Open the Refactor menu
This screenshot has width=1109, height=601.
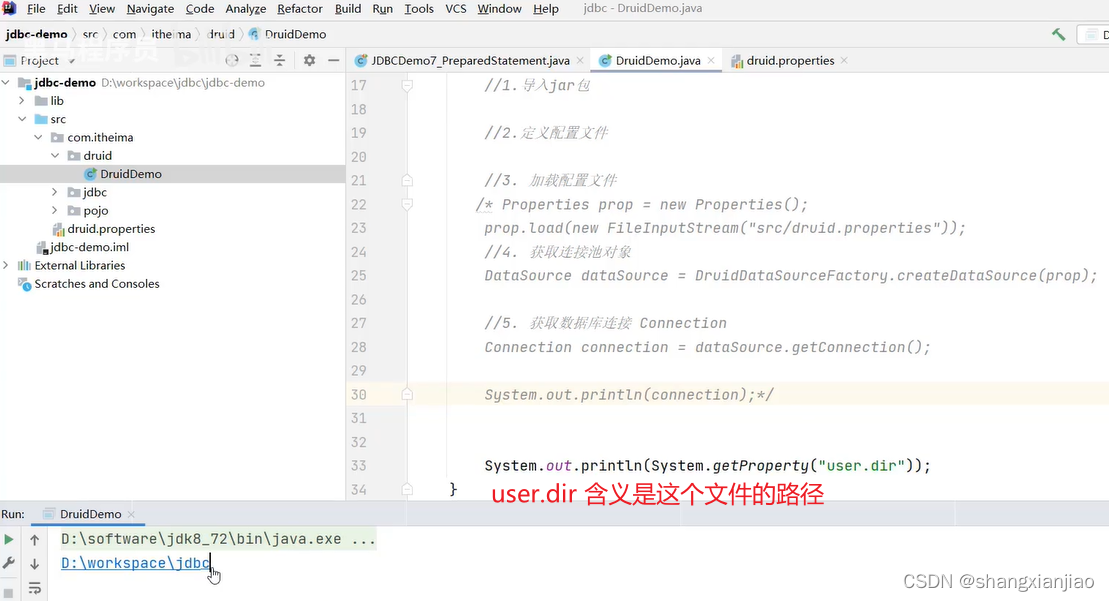(300, 8)
